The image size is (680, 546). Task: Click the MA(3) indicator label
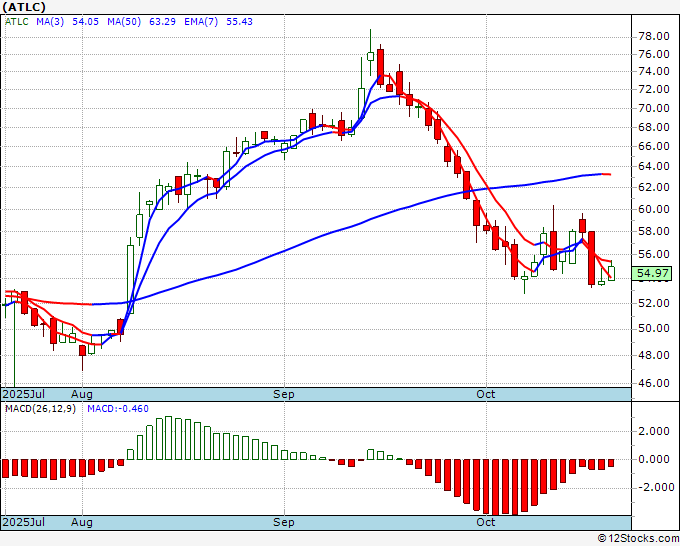click(50, 22)
